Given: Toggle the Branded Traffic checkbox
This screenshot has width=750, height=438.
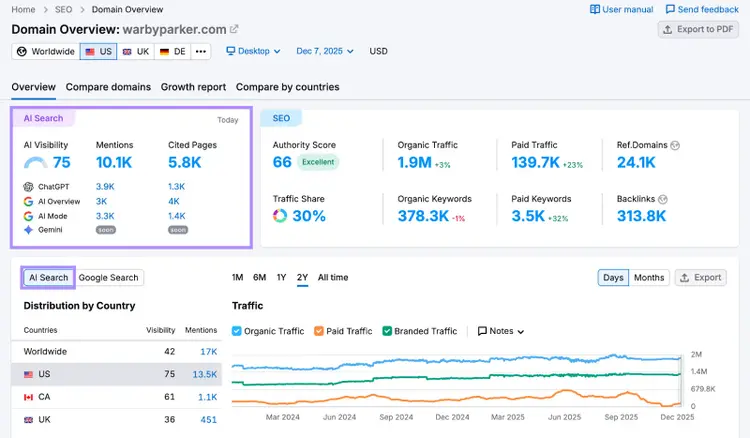Looking at the screenshot, I should pos(387,331).
